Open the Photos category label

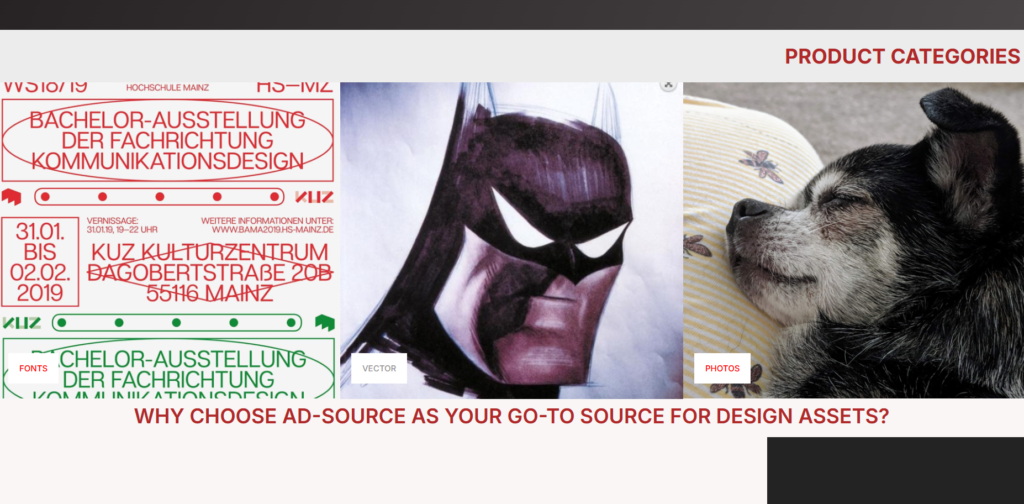tap(722, 368)
